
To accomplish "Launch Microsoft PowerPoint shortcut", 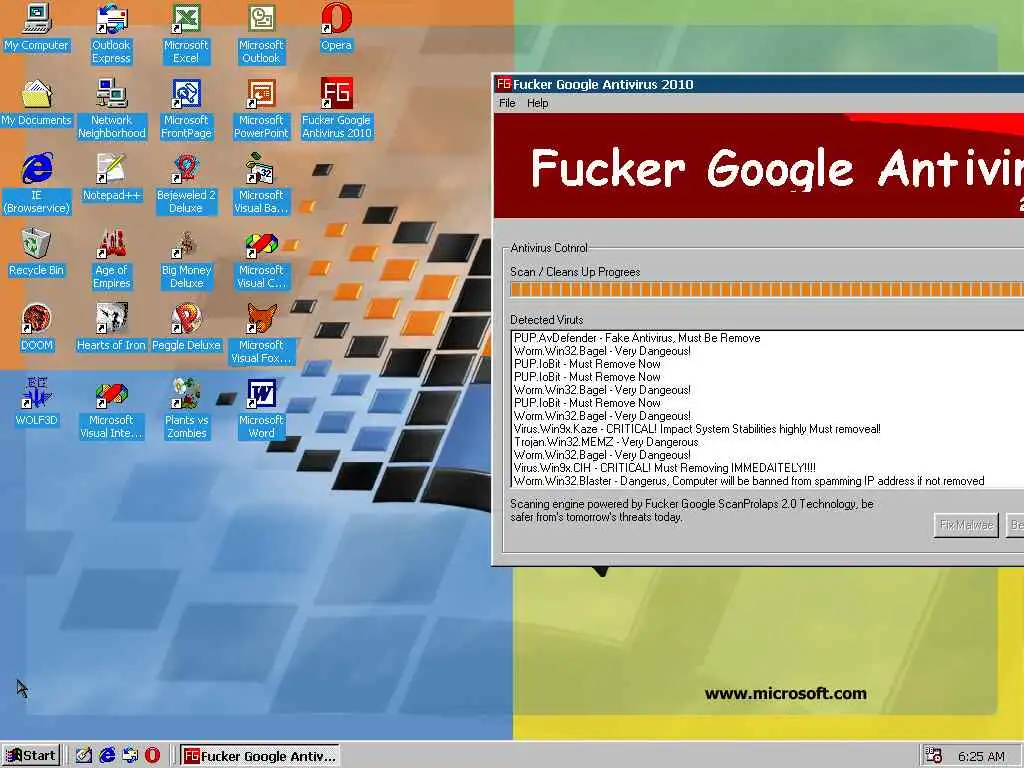I will click(x=261, y=108).
